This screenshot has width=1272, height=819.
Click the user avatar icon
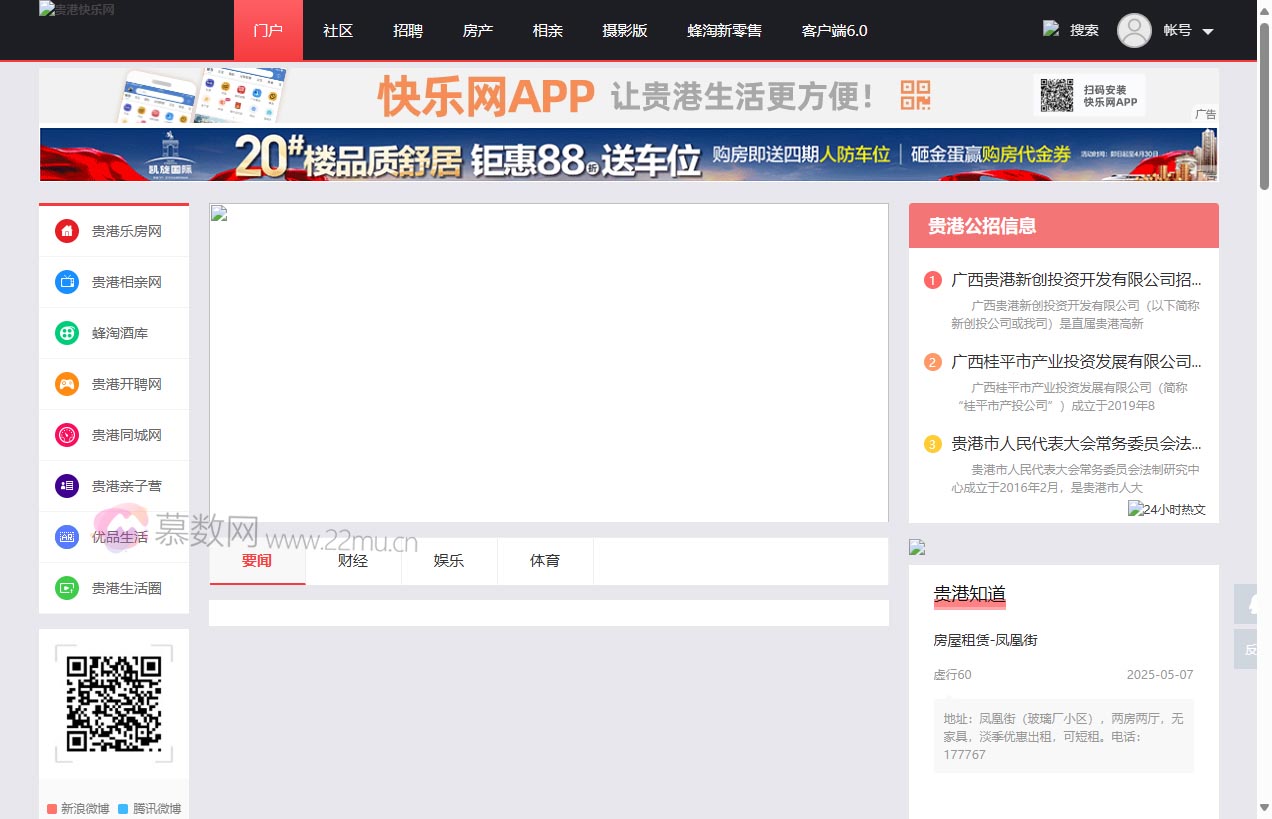click(x=1134, y=31)
